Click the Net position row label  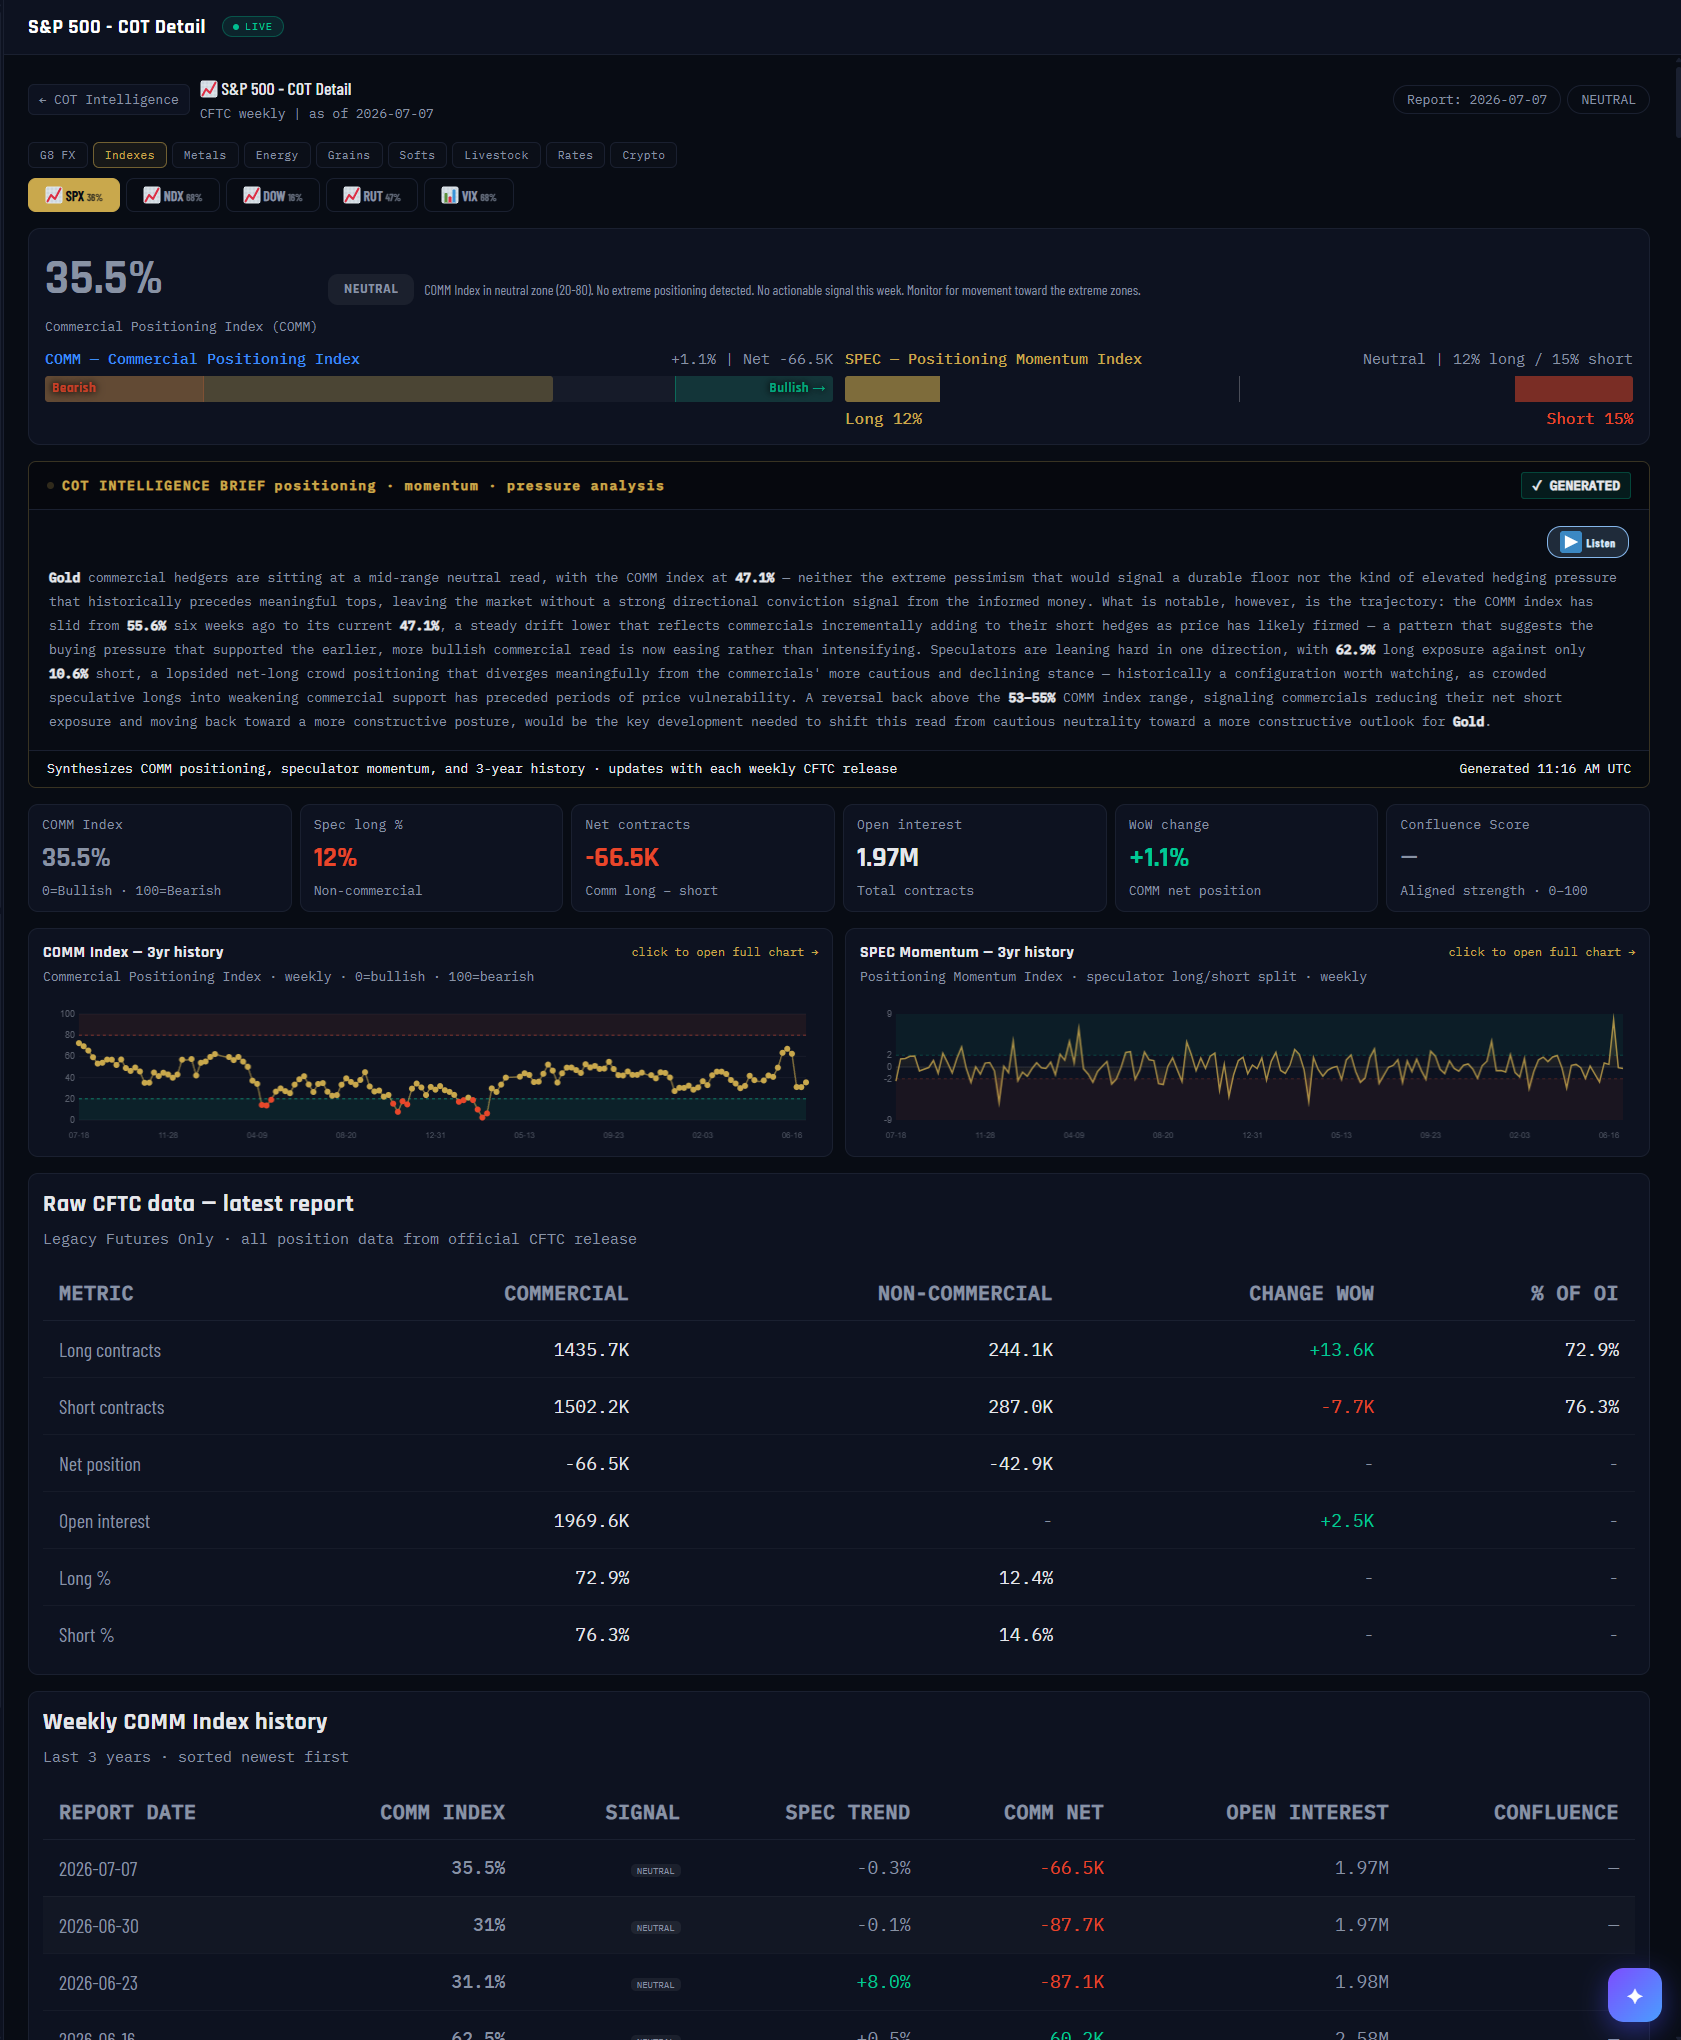(100, 1464)
